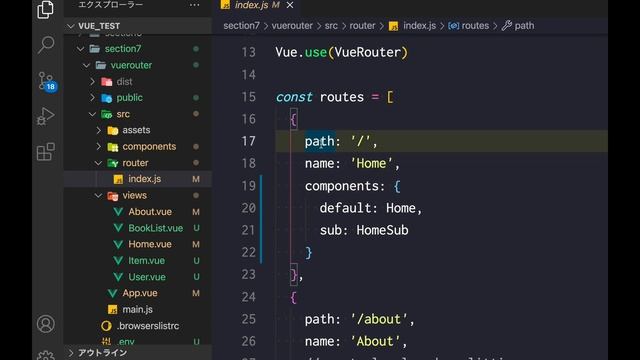Click src in the breadcrumb
Viewport: 640px width, 360px height.
331,26
